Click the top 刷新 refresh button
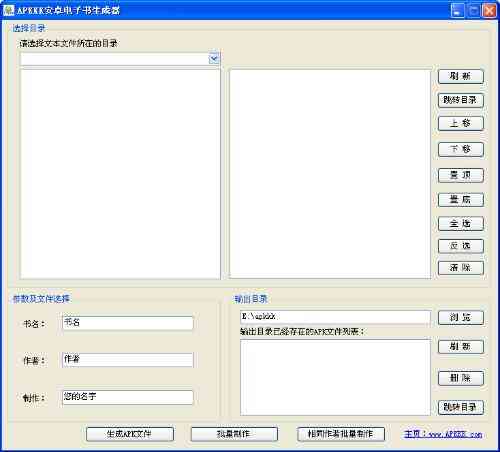Viewport: 500px width, 452px height. [461, 76]
